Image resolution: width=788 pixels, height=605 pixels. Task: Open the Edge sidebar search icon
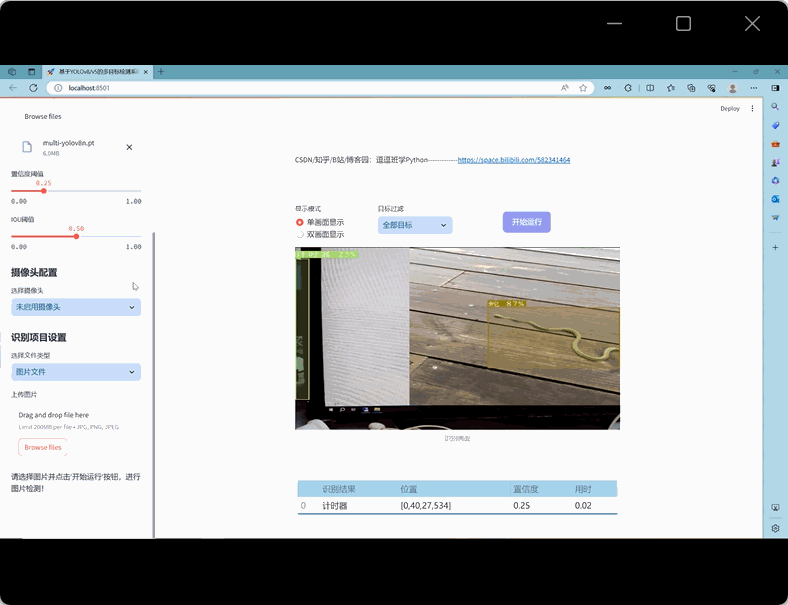tap(775, 107)
